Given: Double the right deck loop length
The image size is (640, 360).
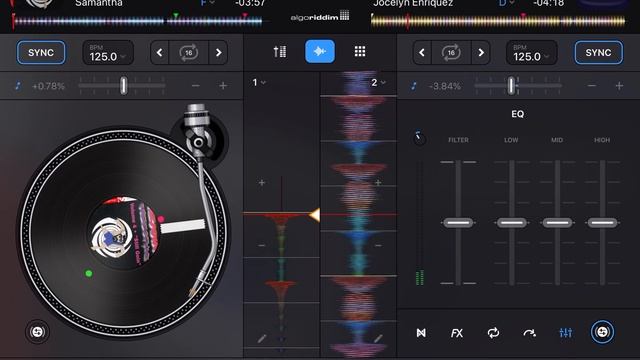Looking at the screenshot, I should pyautogui.click(x=481, y=53).
